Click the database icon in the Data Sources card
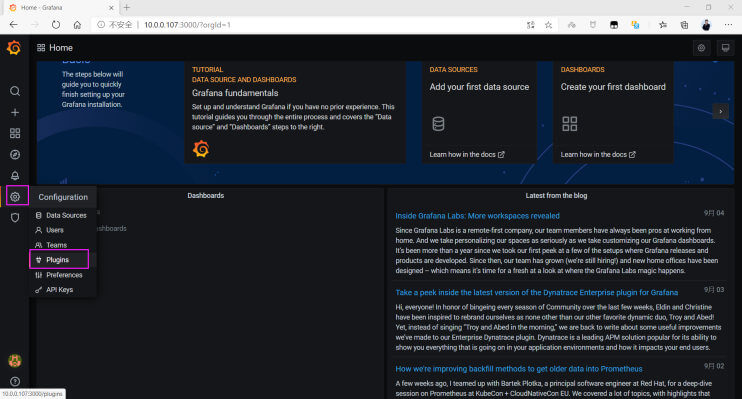The width and height of the screenshot is (742, 399). pyautogui.click(x=438, y=124)
